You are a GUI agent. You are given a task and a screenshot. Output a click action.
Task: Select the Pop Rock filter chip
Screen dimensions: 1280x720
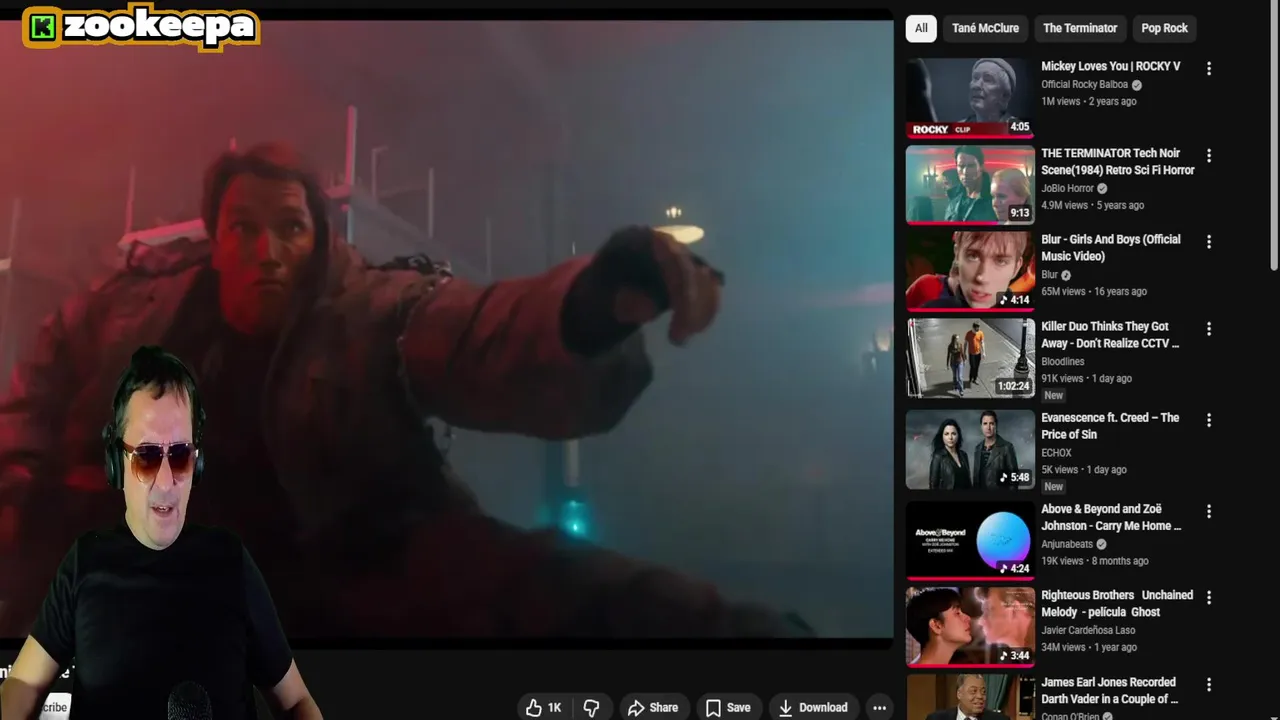click(x=1164, y=28)
